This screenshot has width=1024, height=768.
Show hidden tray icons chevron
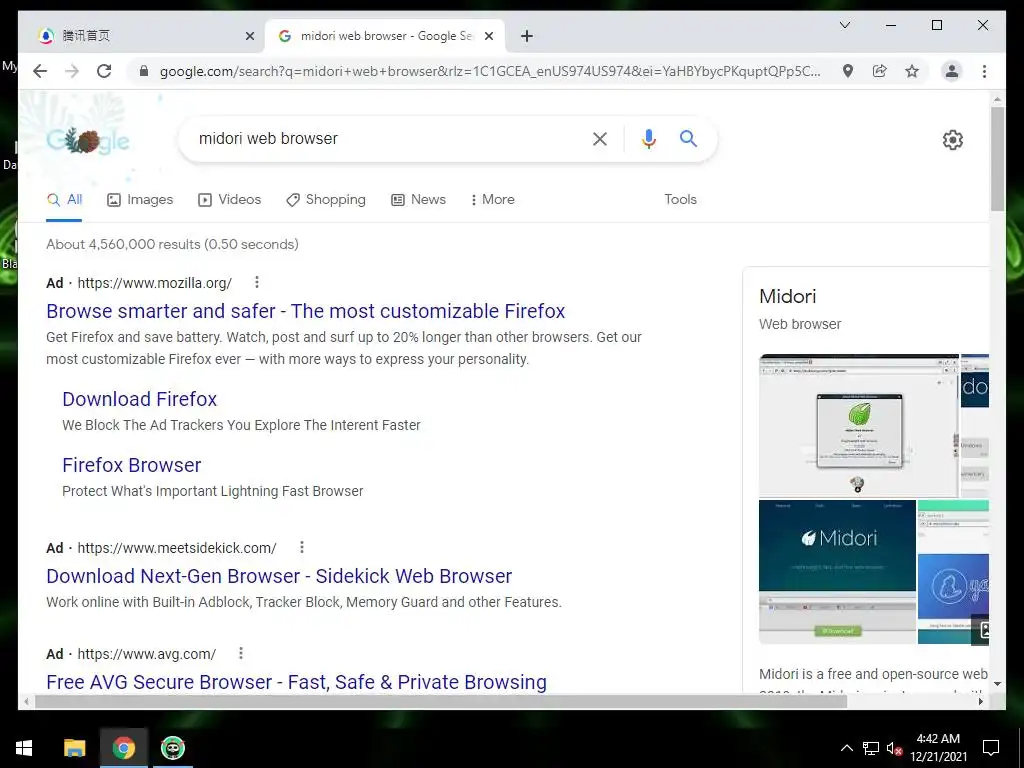846,748
